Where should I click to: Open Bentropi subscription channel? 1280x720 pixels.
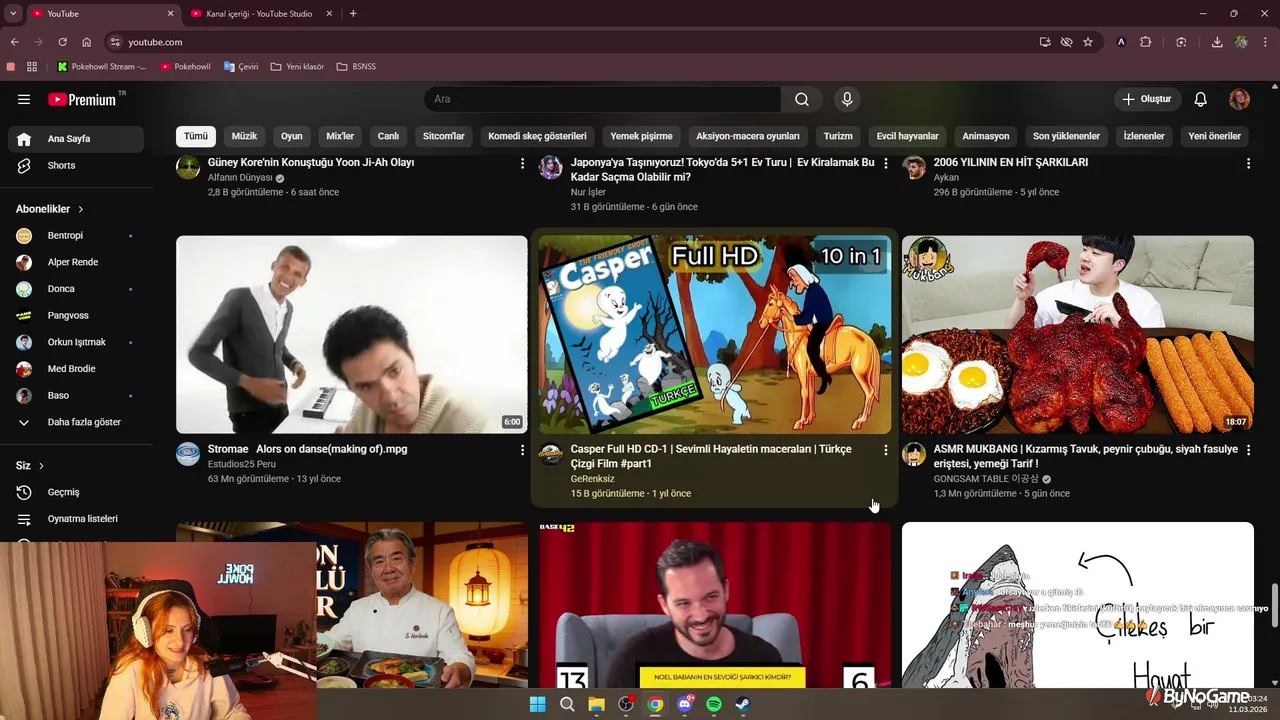point(76,236)
